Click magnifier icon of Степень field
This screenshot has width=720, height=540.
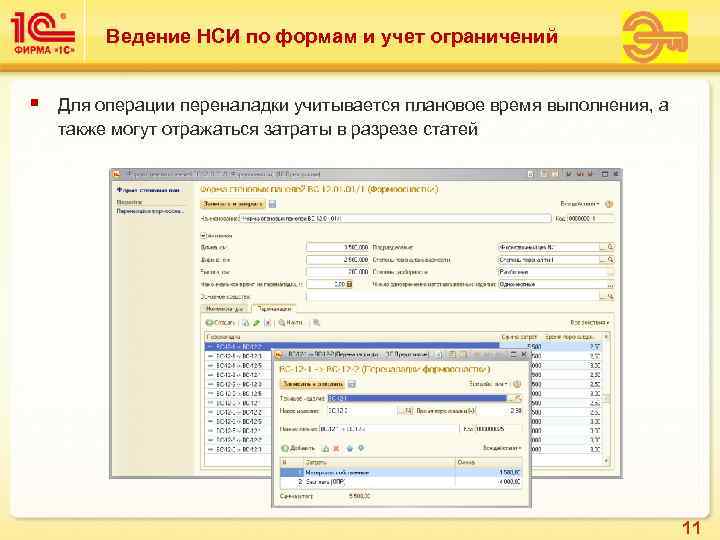(x=611, y=259)
